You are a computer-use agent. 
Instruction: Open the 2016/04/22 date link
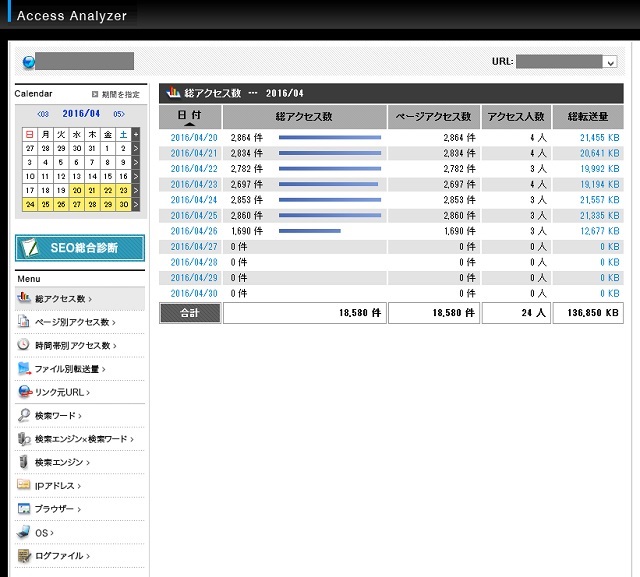tap(194, 169)
